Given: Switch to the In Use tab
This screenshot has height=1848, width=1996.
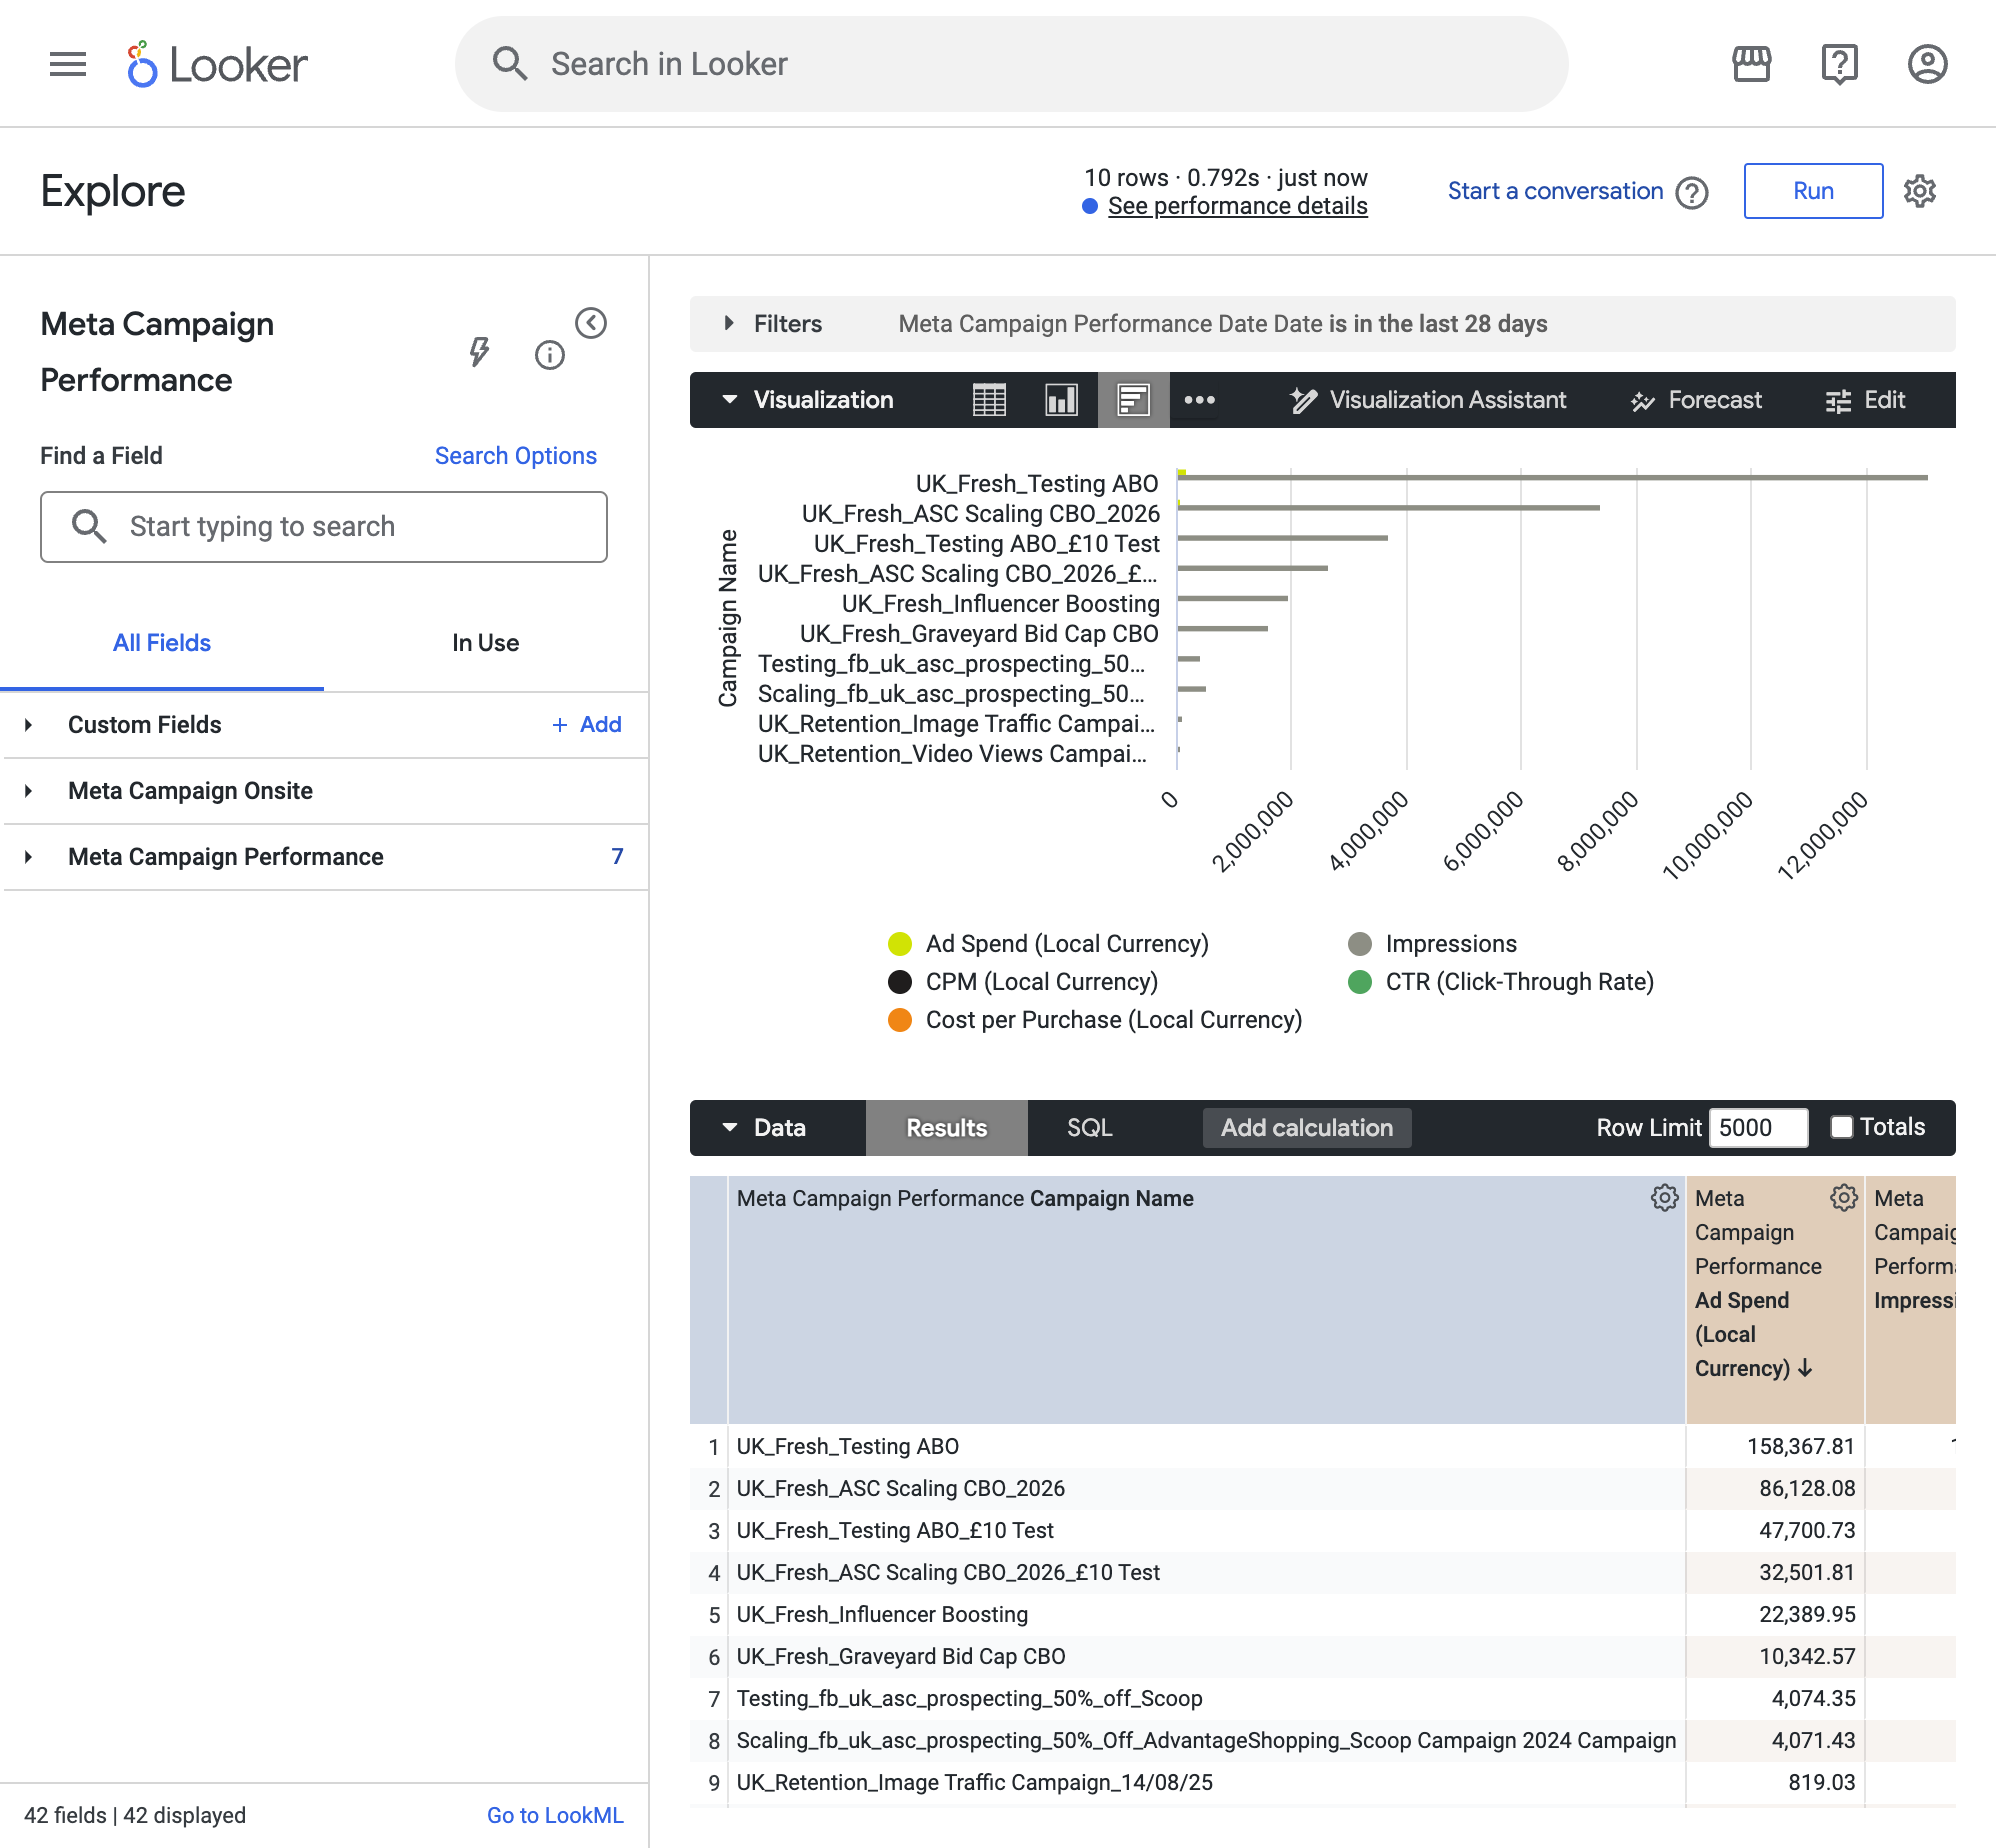Looking at the screenshot, I should (485, 643).
